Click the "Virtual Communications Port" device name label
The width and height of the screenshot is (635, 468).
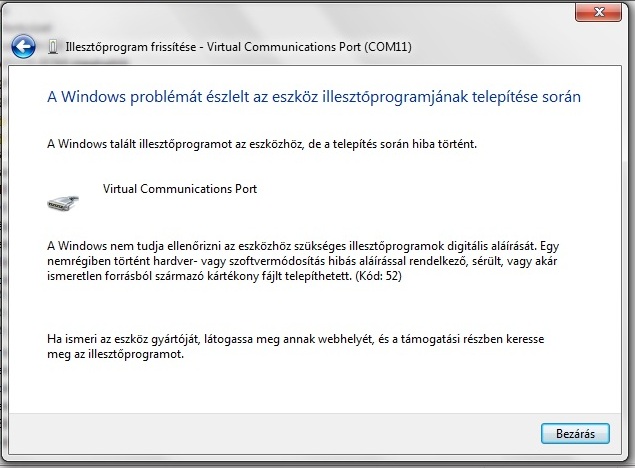[x=180, y=188]
